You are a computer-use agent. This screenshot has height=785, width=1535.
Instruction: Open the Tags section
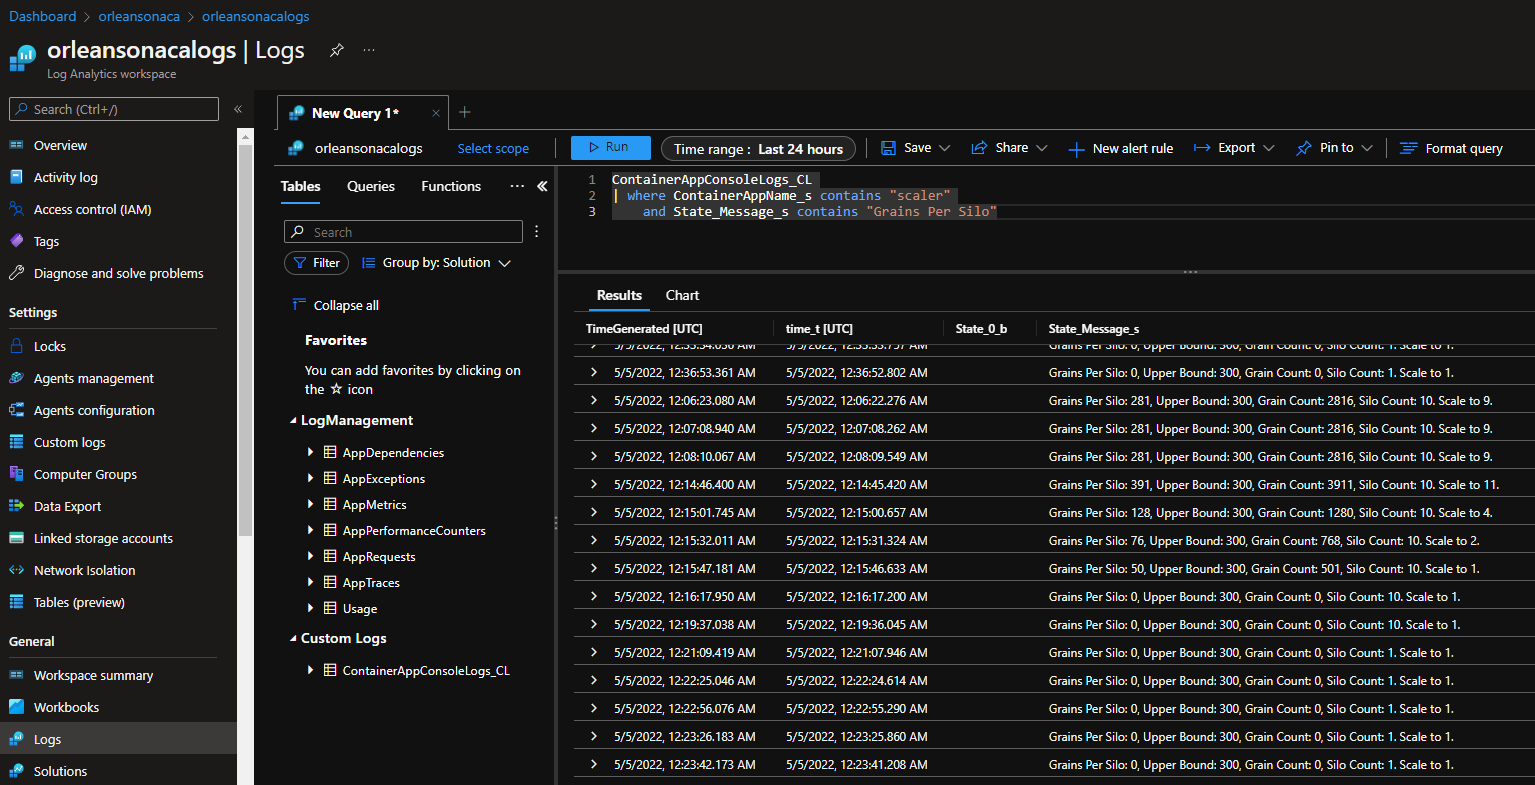pos(46,241)
